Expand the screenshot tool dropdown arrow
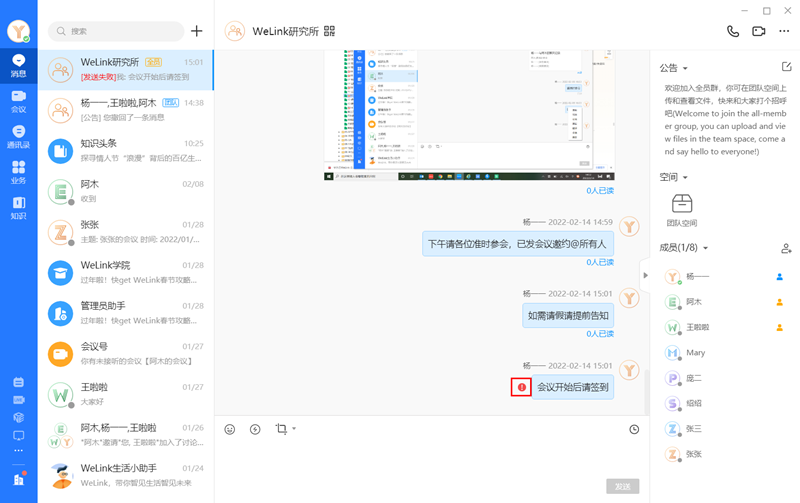The width and height of the screenshot is (800, 503). point(294,429)
